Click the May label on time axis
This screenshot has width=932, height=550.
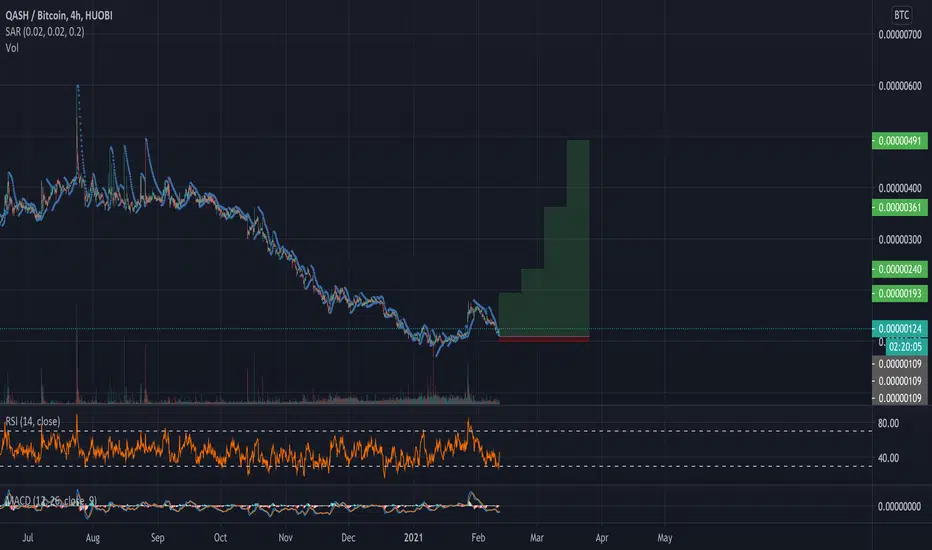pos(665,538)
